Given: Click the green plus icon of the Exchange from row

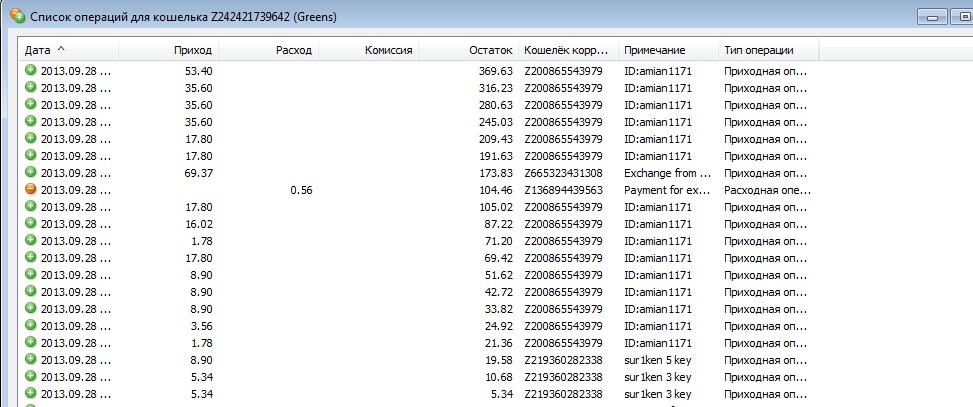Looking at the screenshot, I should pyautogui.click(x=30, y=172).
